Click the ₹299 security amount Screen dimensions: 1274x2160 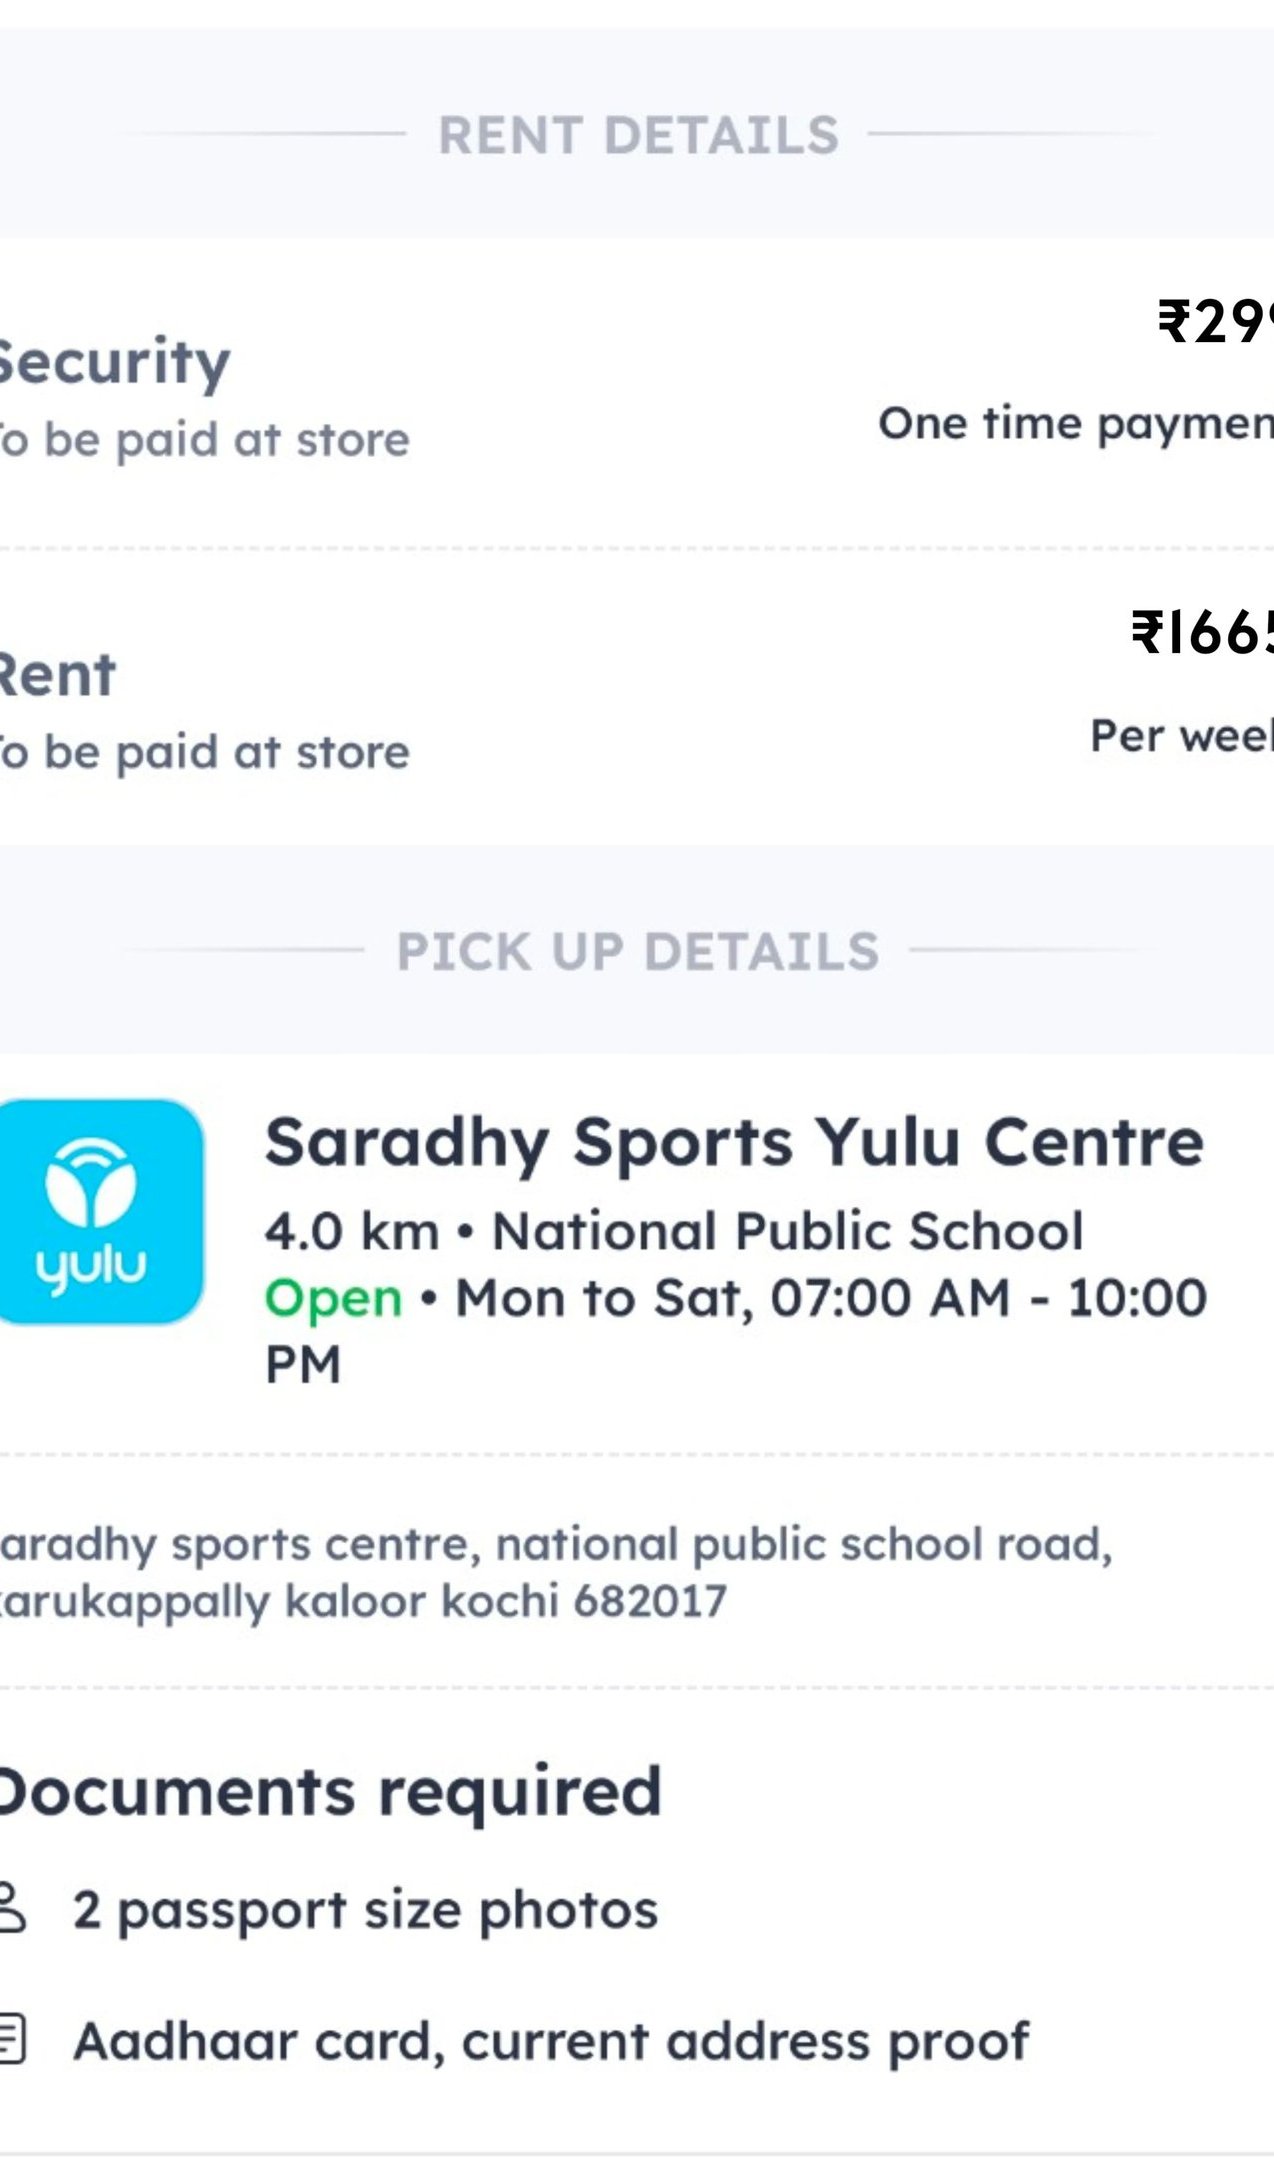tap(1214, 322)
